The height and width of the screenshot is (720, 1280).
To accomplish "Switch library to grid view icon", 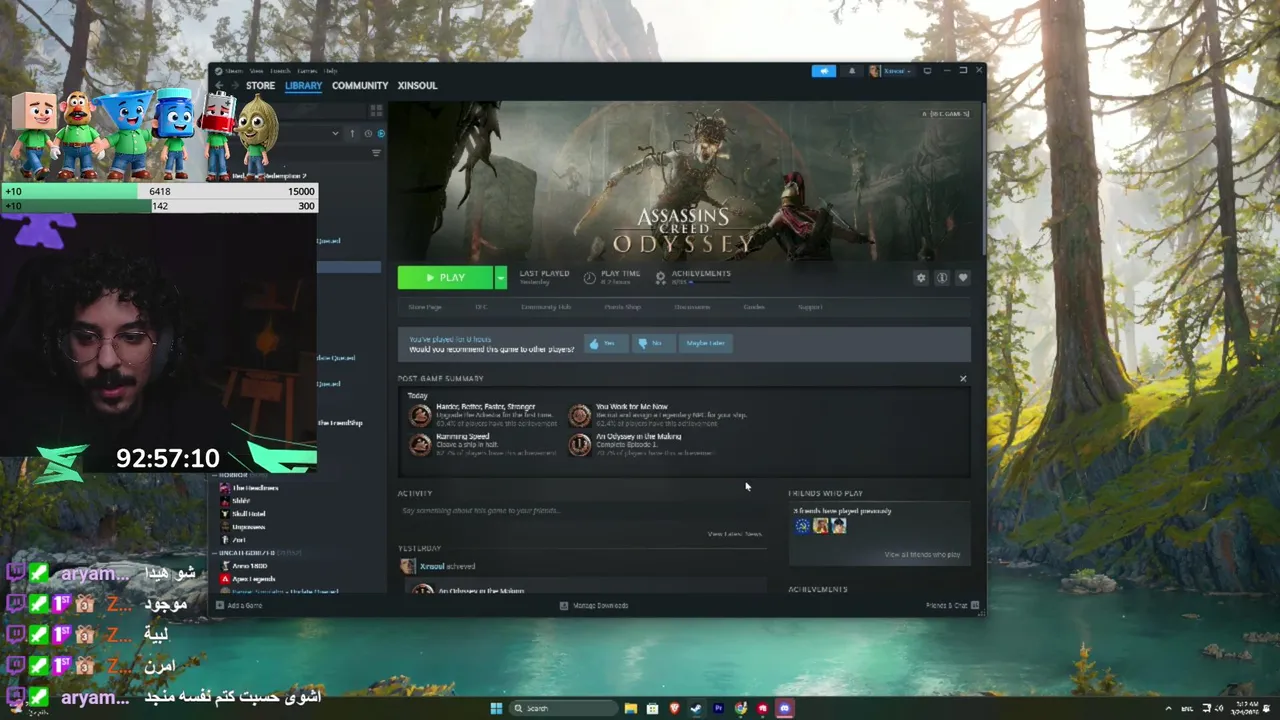I will [376, 110].
